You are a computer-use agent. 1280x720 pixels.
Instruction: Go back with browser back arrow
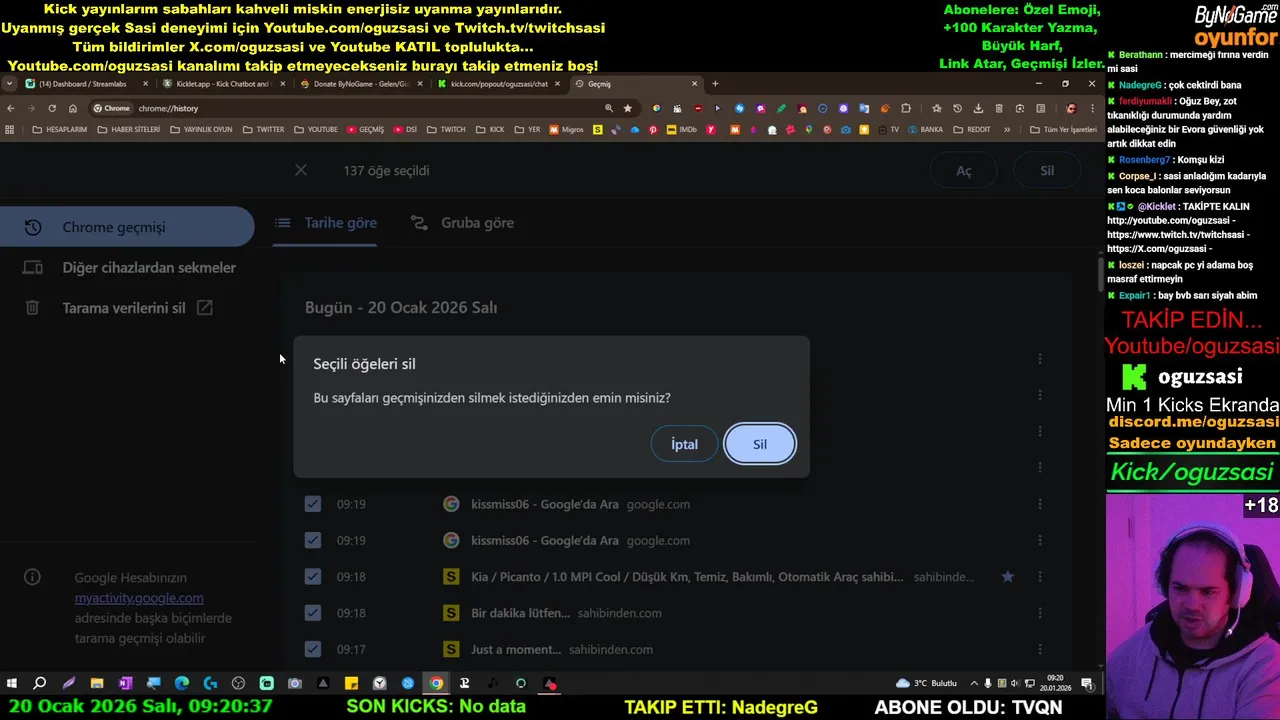tap(11, 108)
